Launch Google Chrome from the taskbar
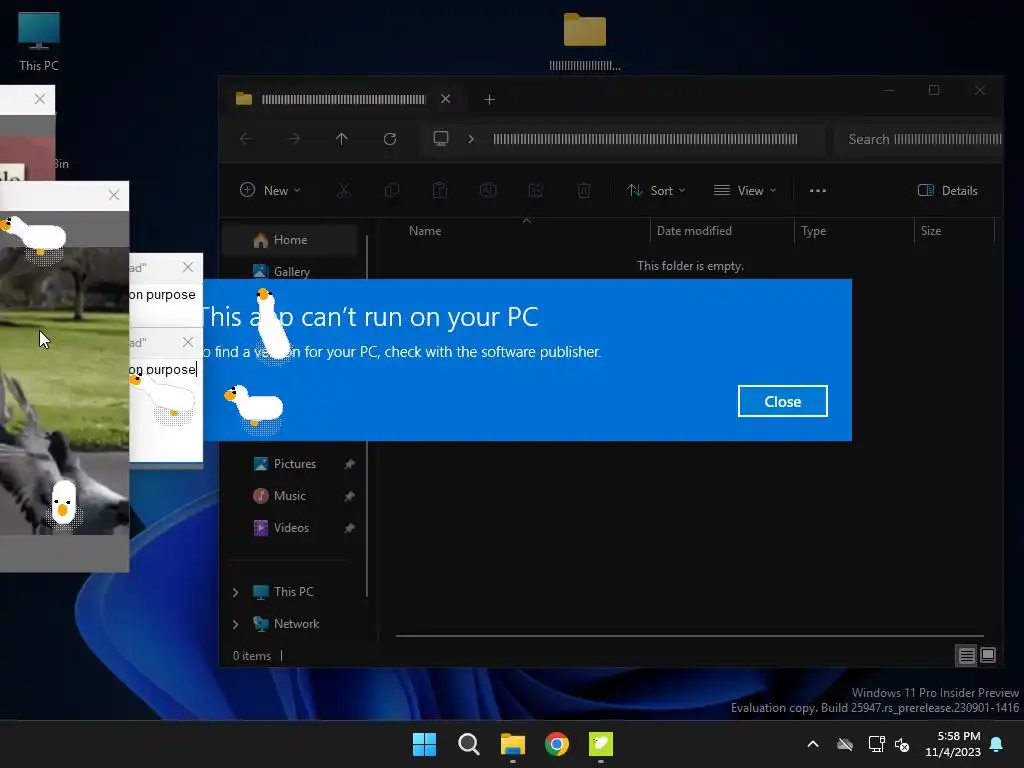This screenshot has height=768, width=1024. tap(556, 744)
